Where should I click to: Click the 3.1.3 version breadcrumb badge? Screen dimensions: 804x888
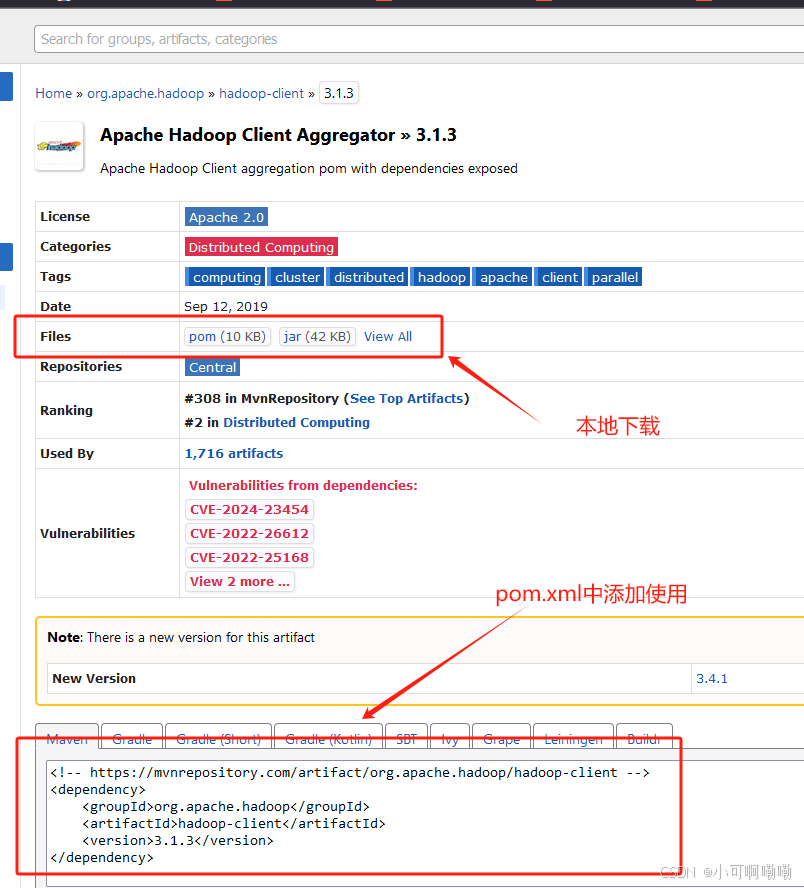click(x=339, y=93)
